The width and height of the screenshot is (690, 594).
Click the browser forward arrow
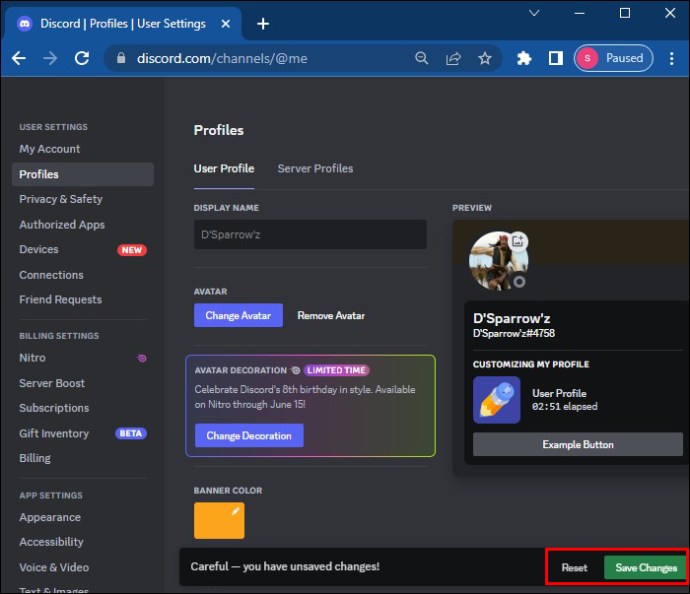pos(50,58)
